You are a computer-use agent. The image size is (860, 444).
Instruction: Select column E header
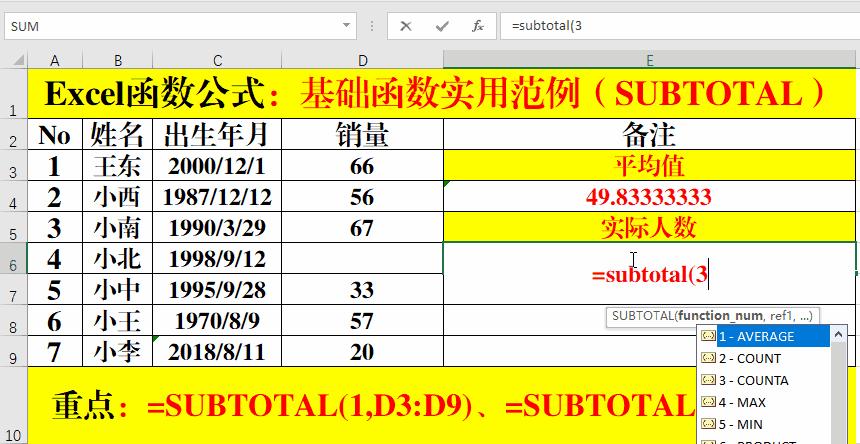point(649,60)
